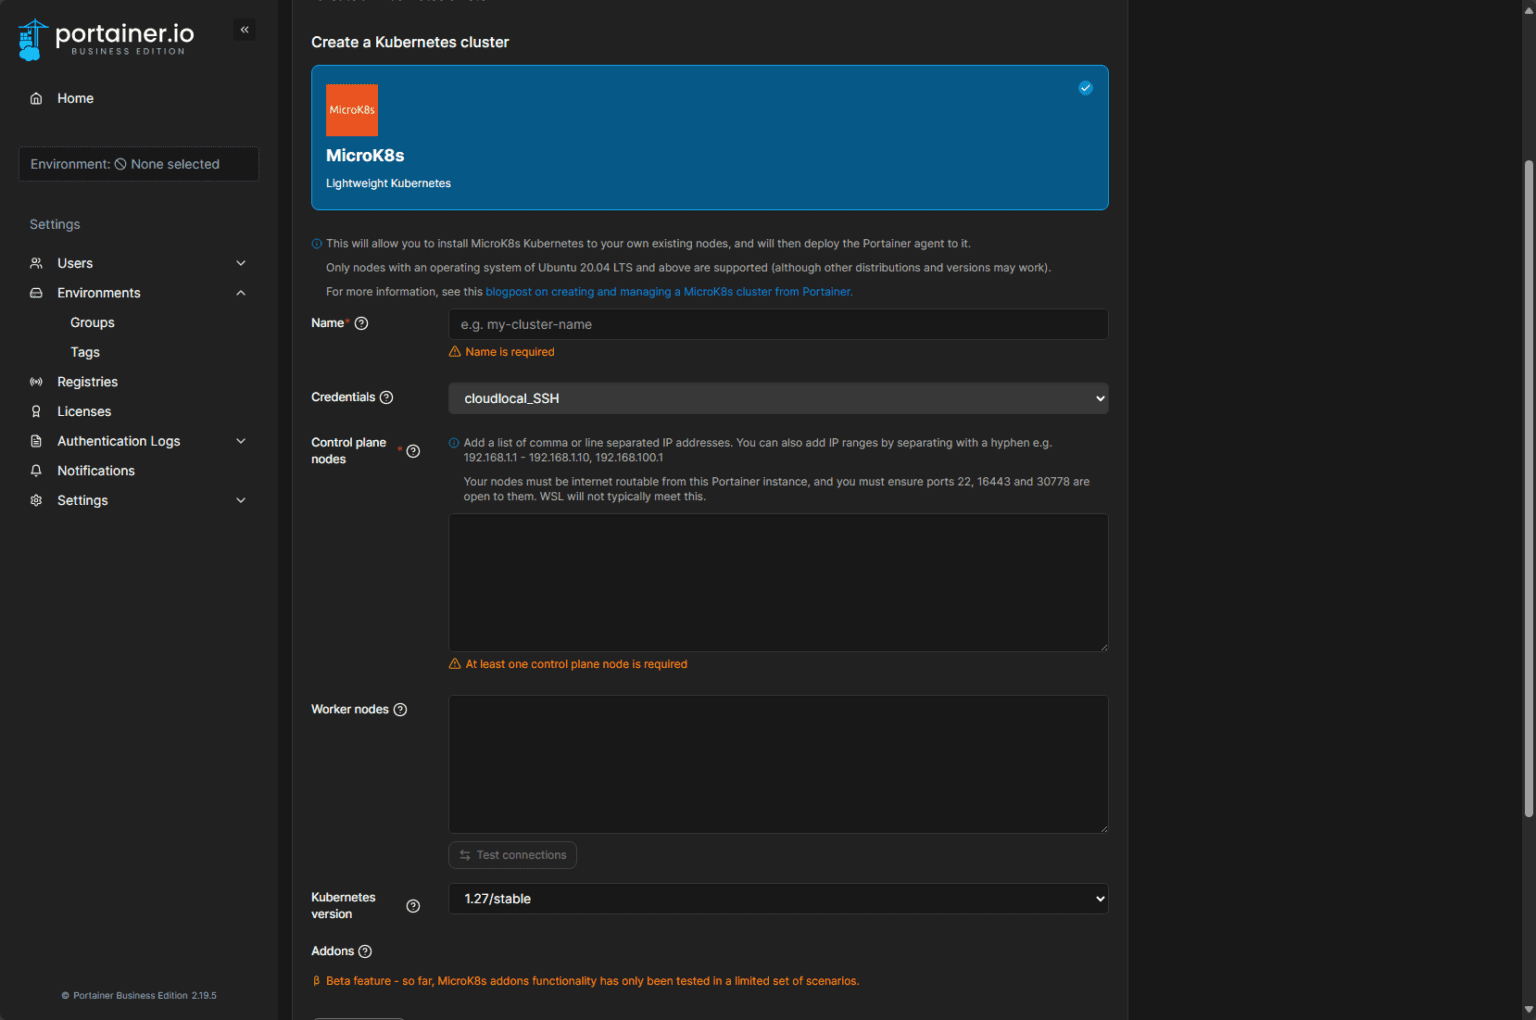Collapse the sidebar with the double-chevron icon
The image size is (1536, 1020).
[x=244, y=30]
